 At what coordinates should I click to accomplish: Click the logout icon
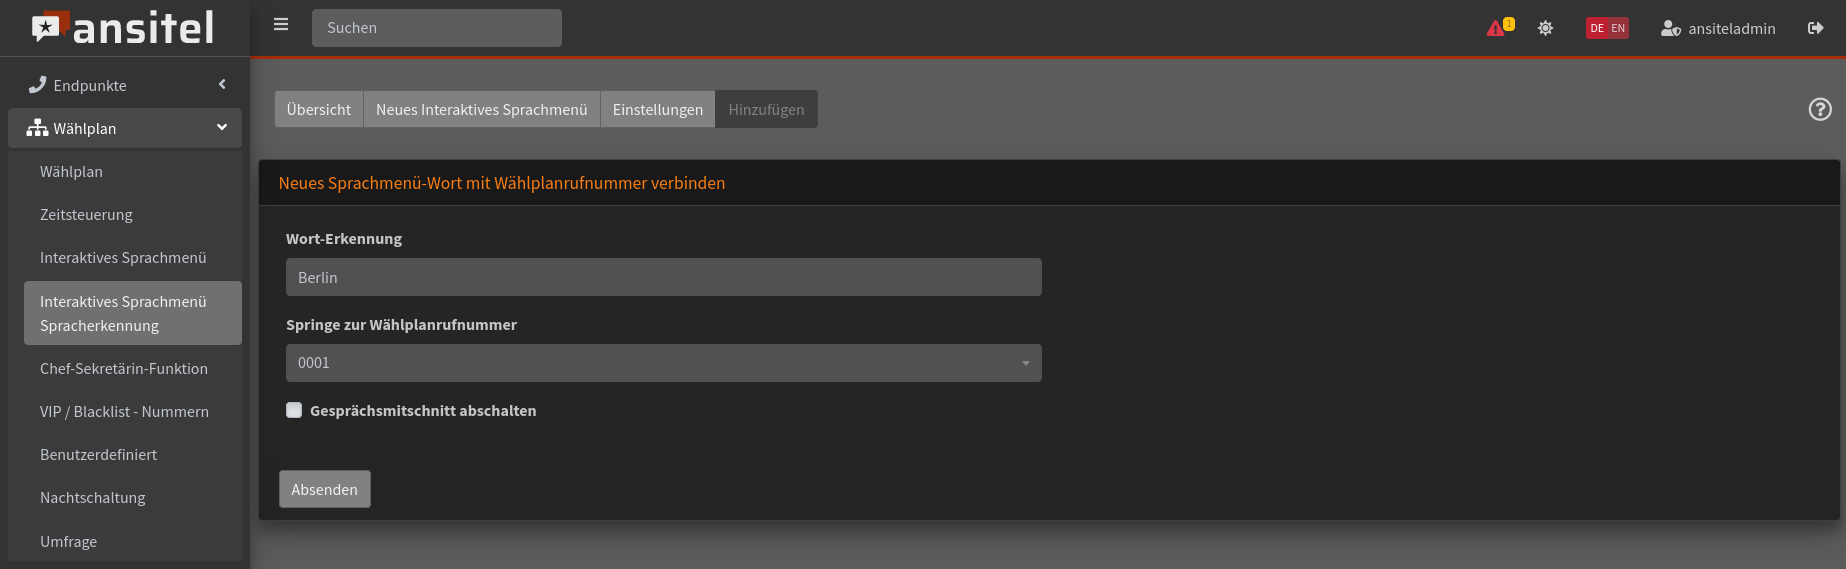coord(1815,28)
